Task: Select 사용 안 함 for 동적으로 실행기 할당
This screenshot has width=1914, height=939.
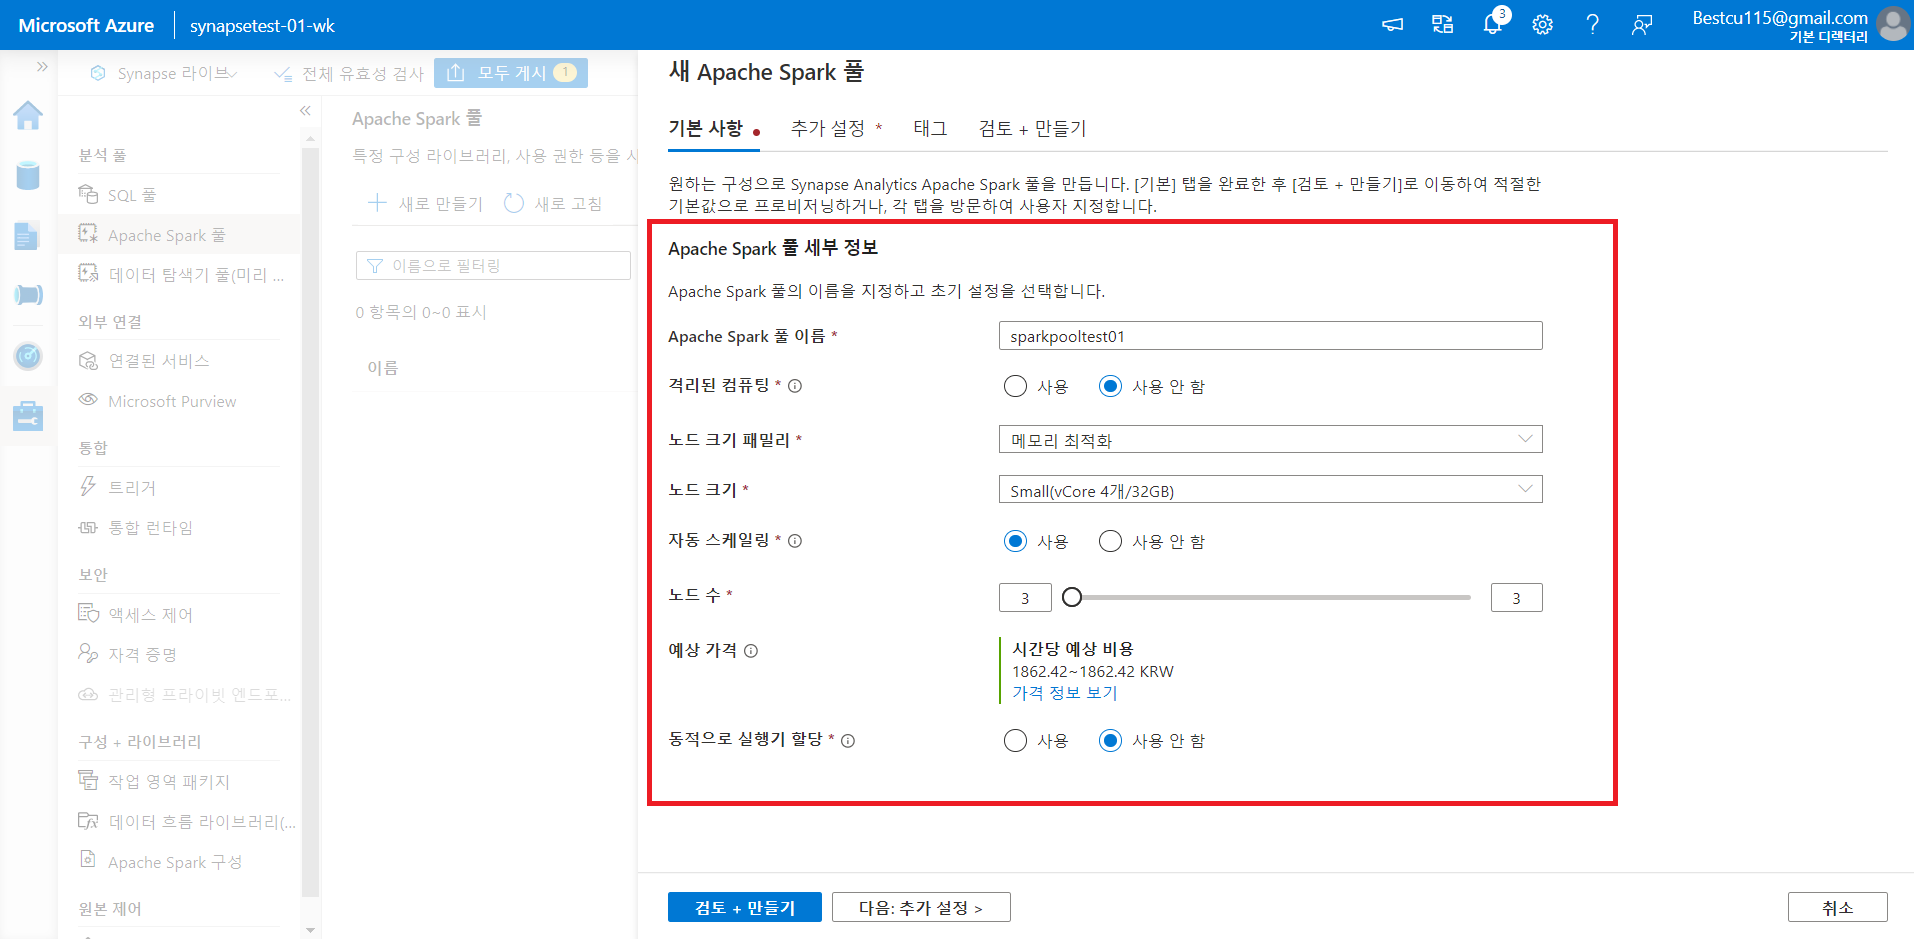Action: click(1110, 740)
